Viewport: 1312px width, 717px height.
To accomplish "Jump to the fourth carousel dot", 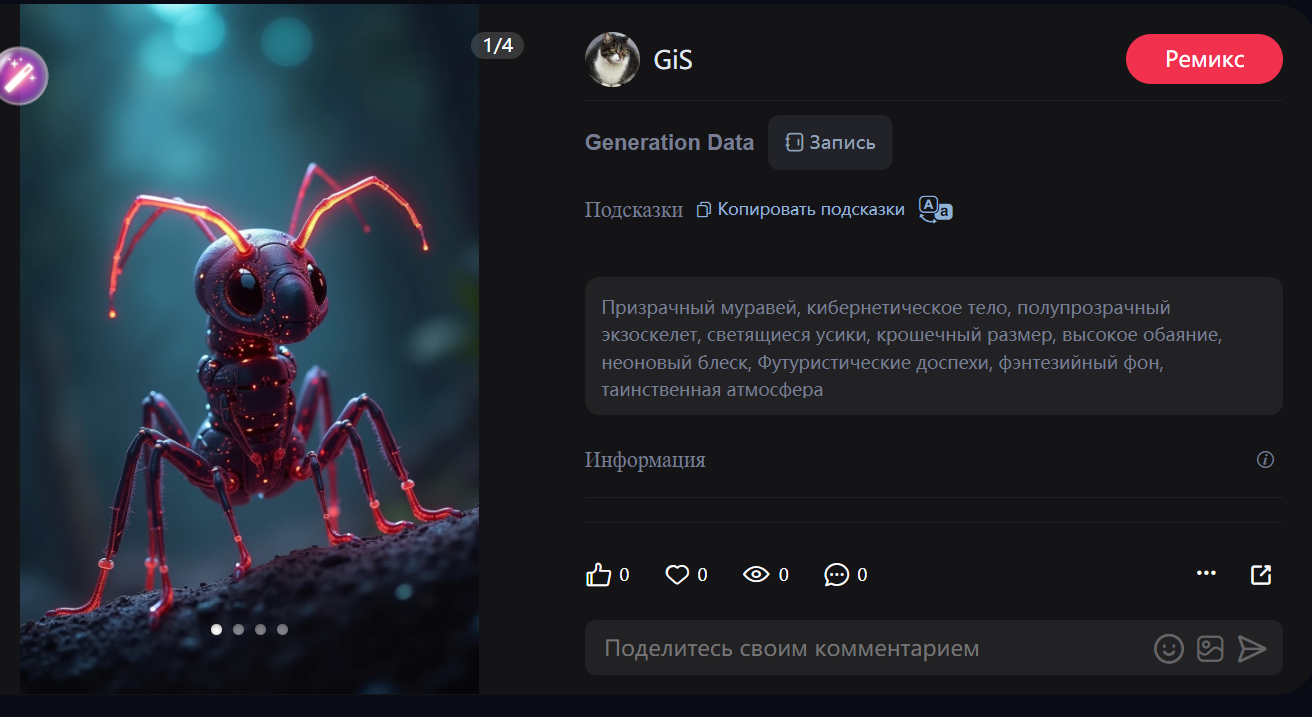I will tap(282, 630).
